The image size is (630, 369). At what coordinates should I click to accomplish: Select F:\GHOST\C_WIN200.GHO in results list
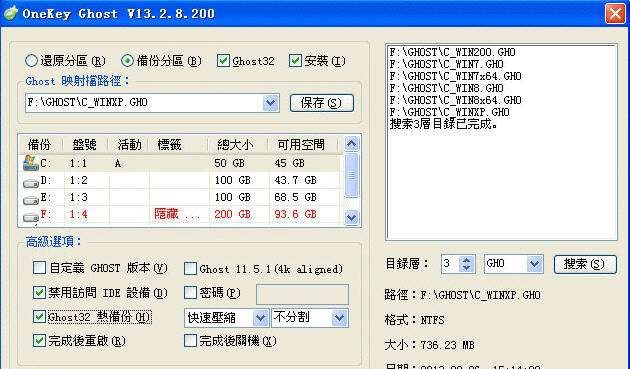click(x=452, y=52)
